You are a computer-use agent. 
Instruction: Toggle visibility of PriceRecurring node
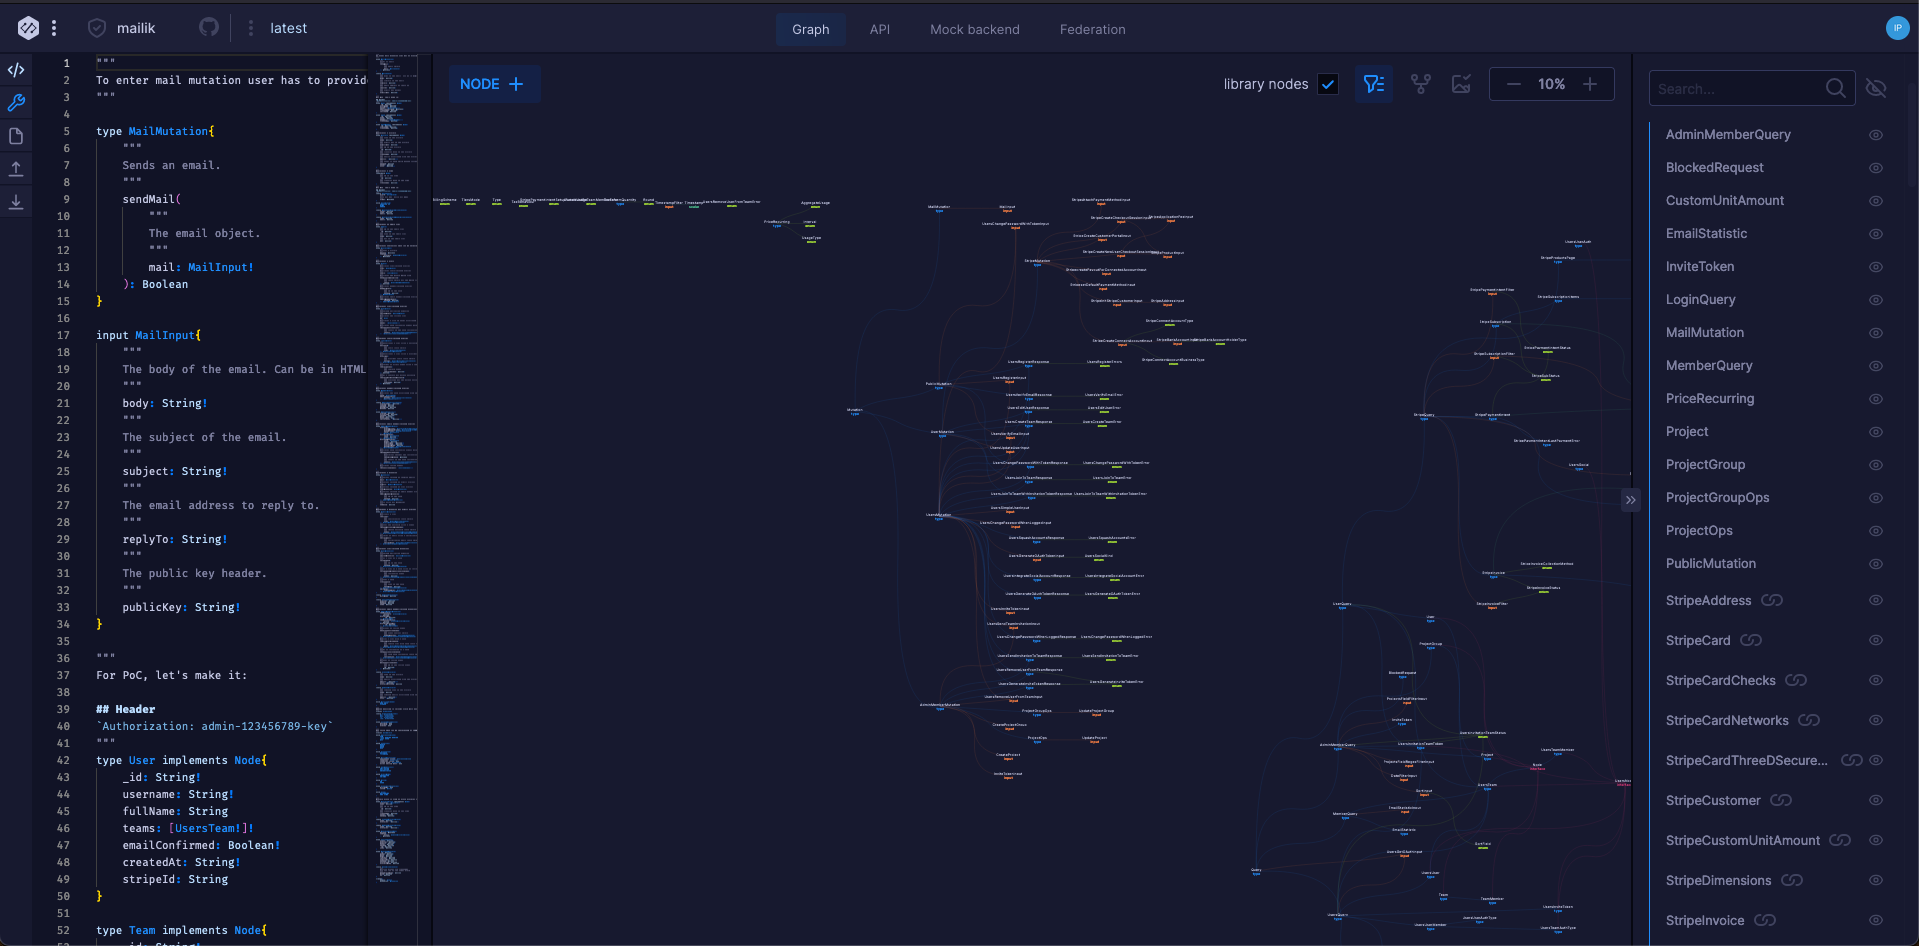click(1876, 399)
